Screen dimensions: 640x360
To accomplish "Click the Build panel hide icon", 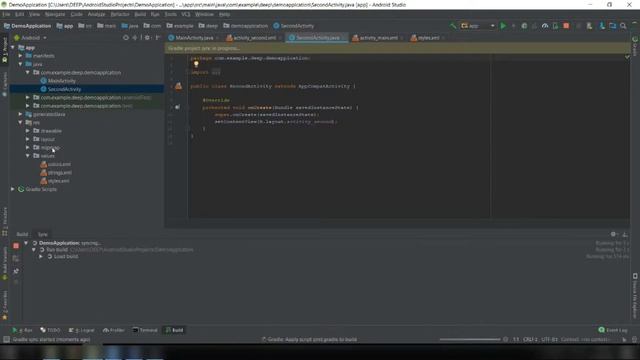I will pyautogui.click(x=625, y=234).
